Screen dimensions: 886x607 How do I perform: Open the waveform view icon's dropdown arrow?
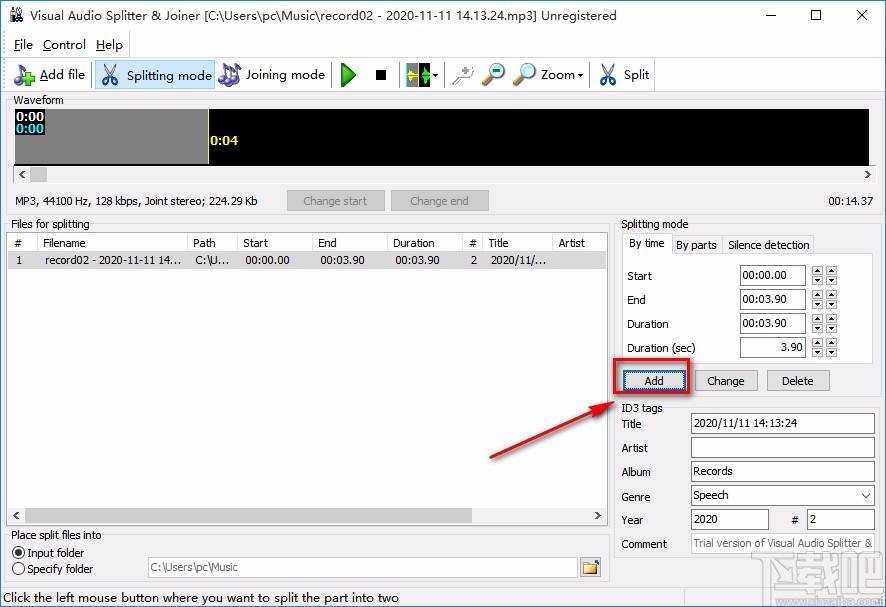(435, 75)
